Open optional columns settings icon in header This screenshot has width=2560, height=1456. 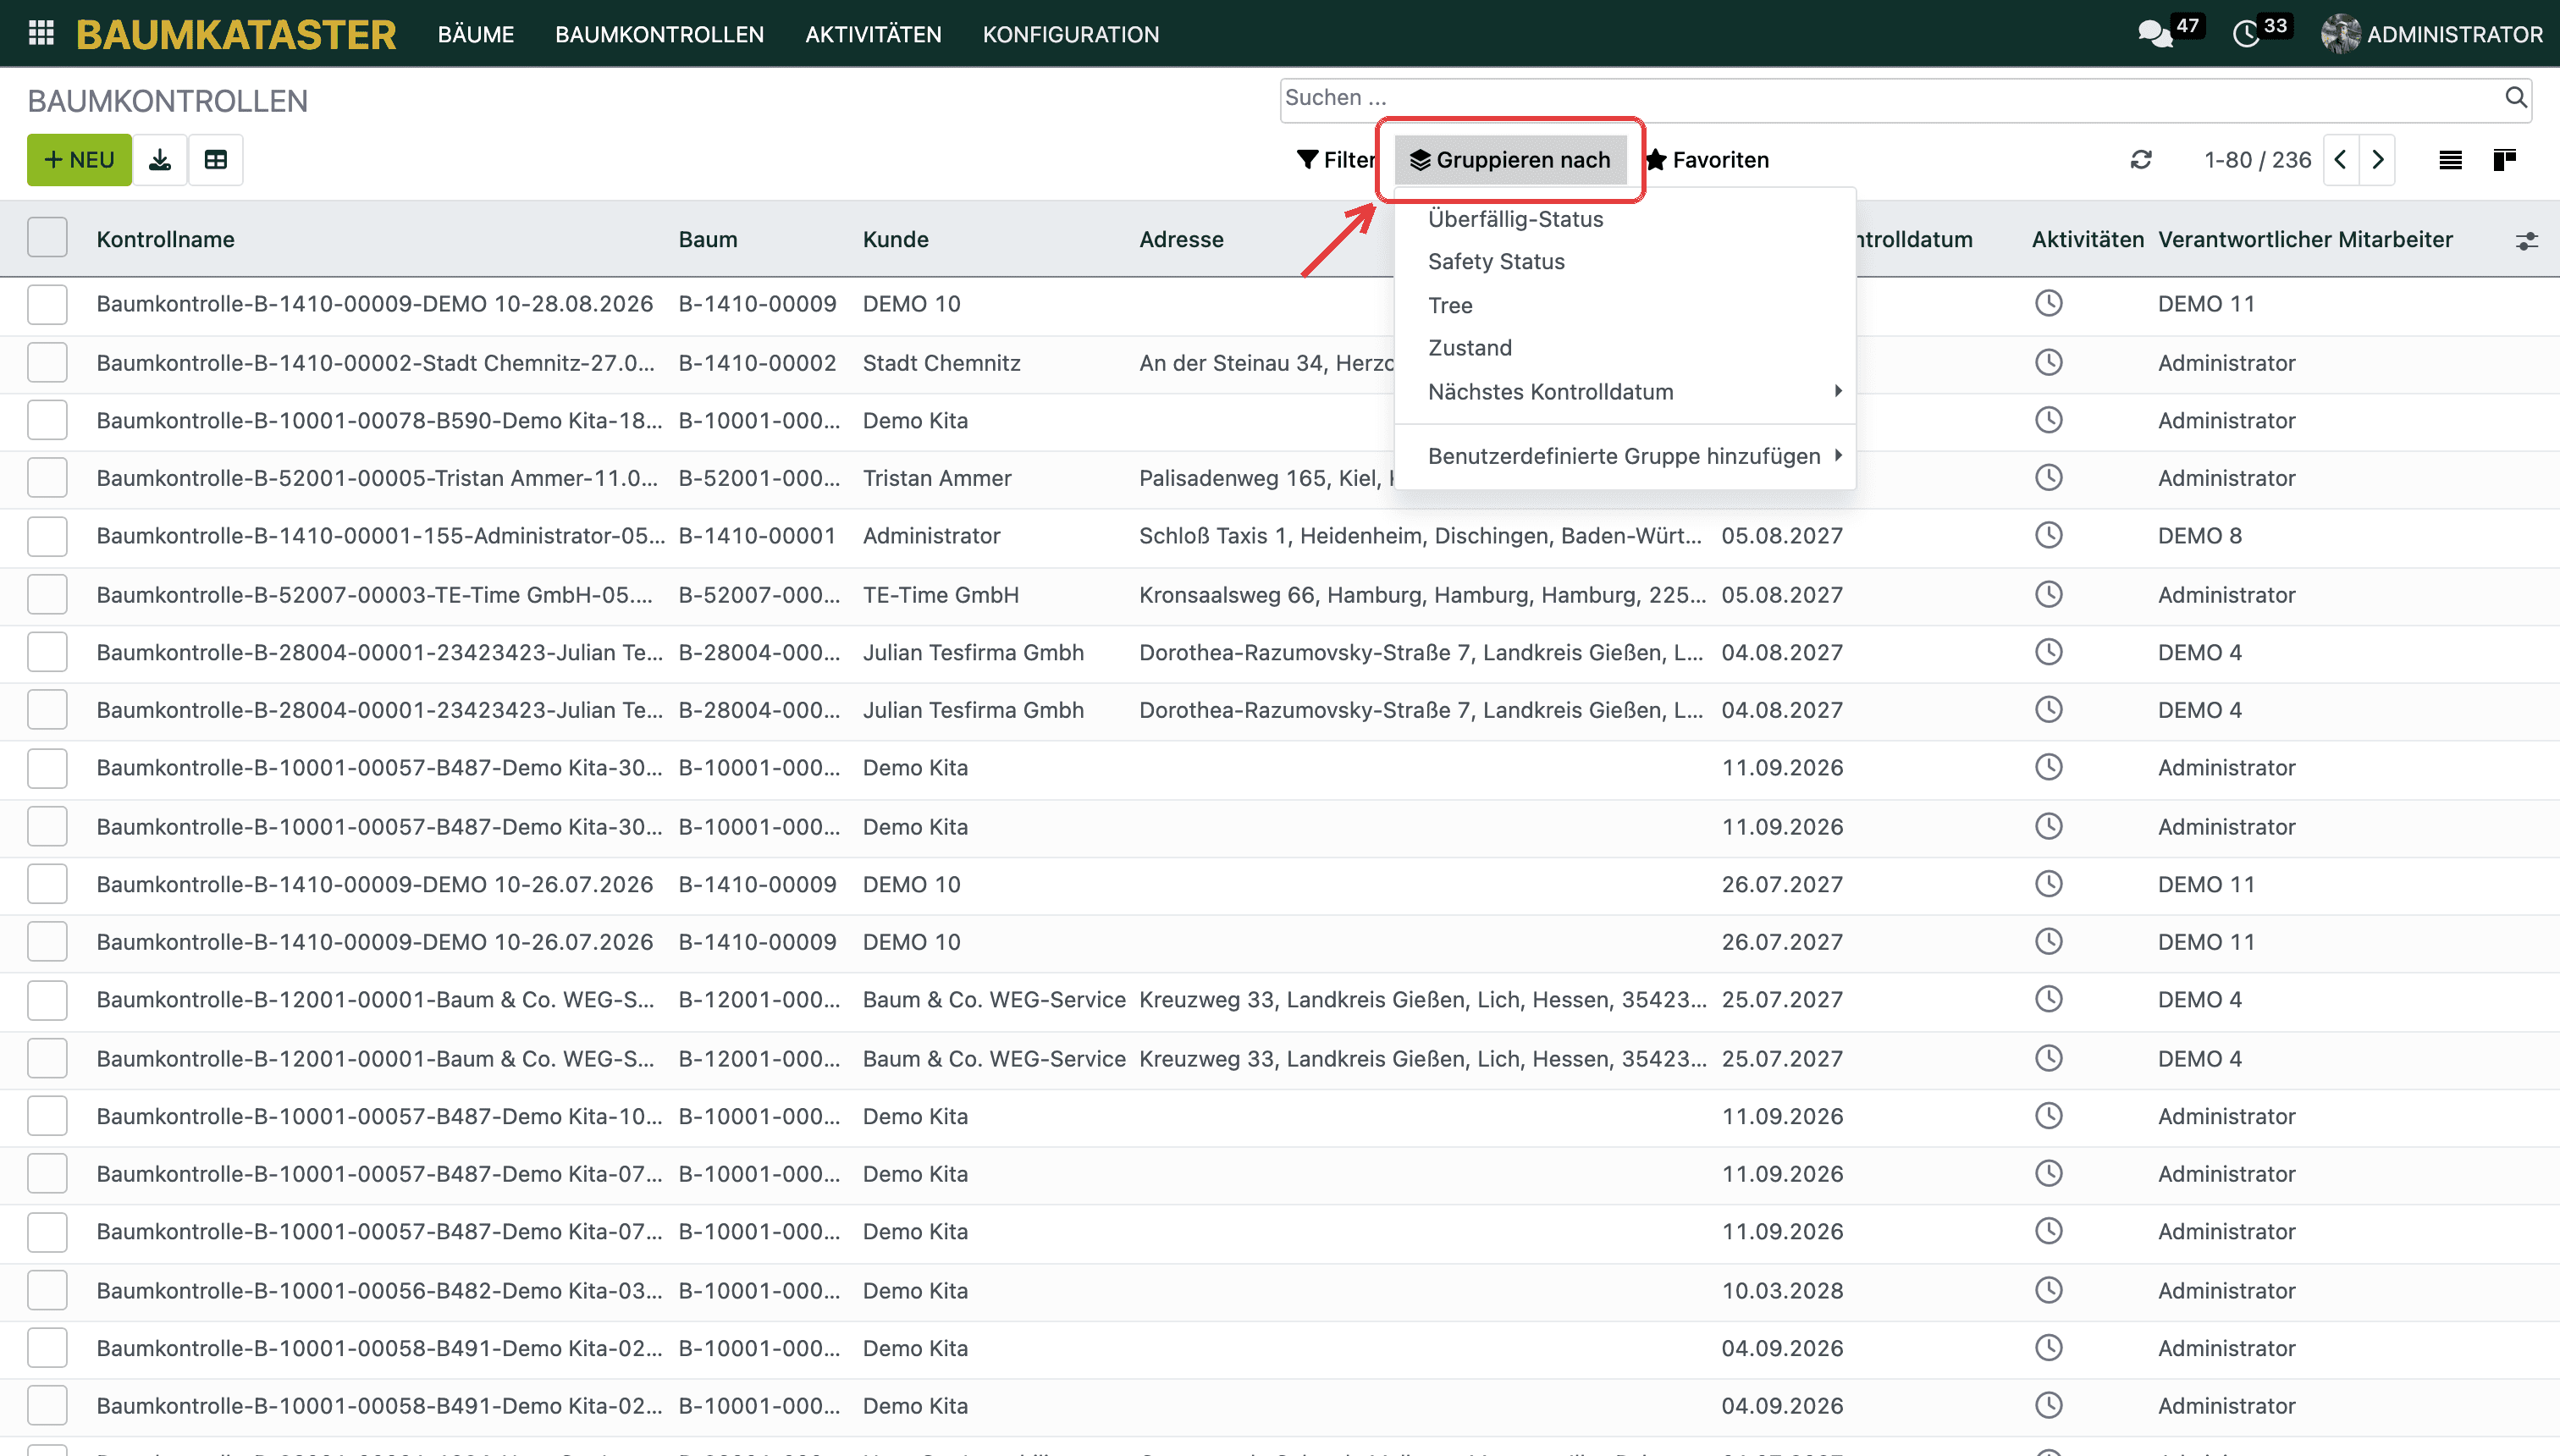[2527, 240]
